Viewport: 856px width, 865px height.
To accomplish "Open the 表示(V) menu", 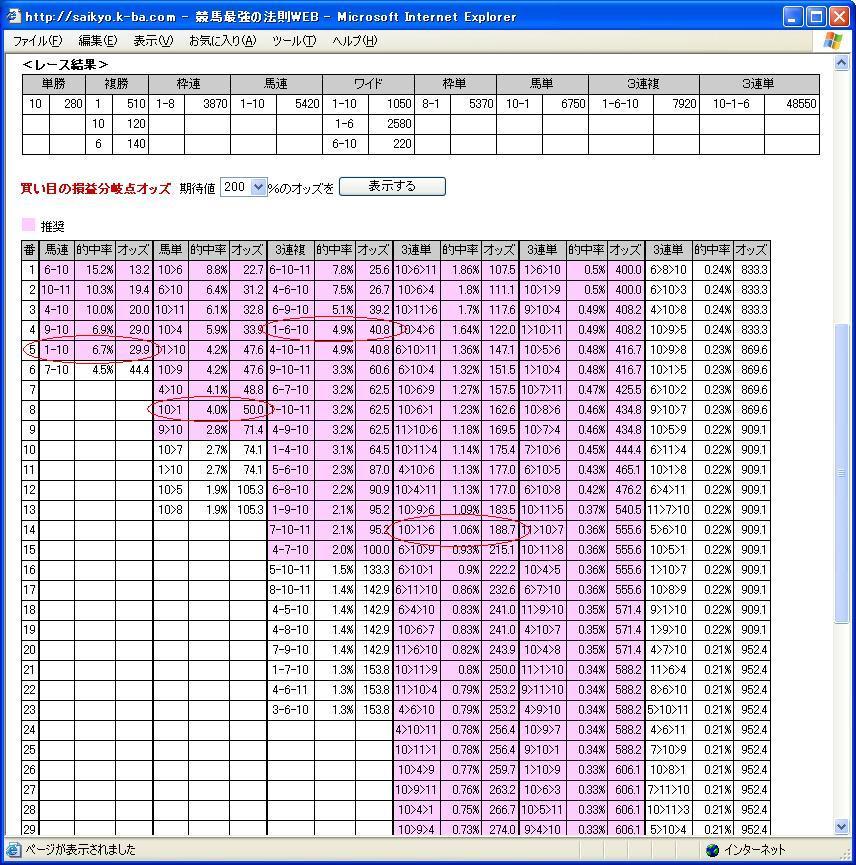I will pos(153,41).
